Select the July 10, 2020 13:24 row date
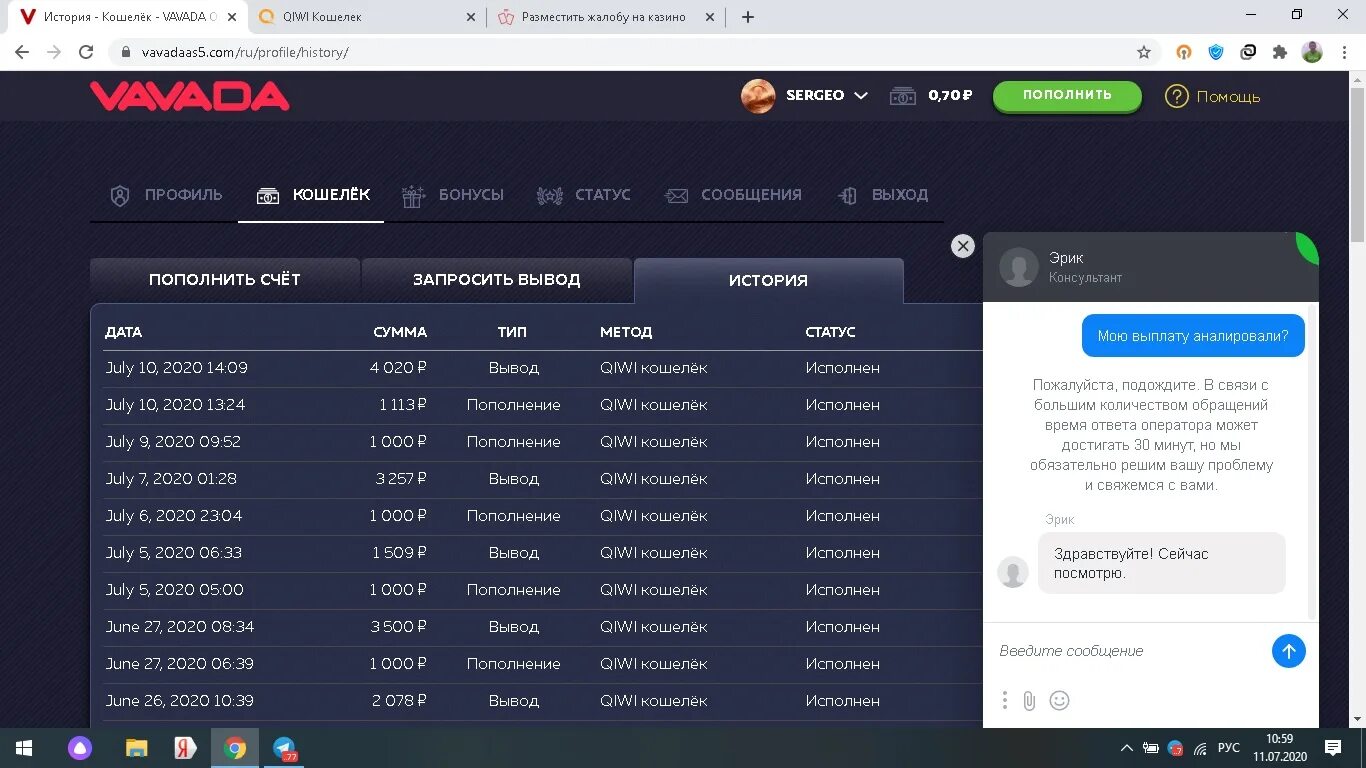The height and width of the screenshot is (768, 1366). pyautogui.click(x=175, y=405)
